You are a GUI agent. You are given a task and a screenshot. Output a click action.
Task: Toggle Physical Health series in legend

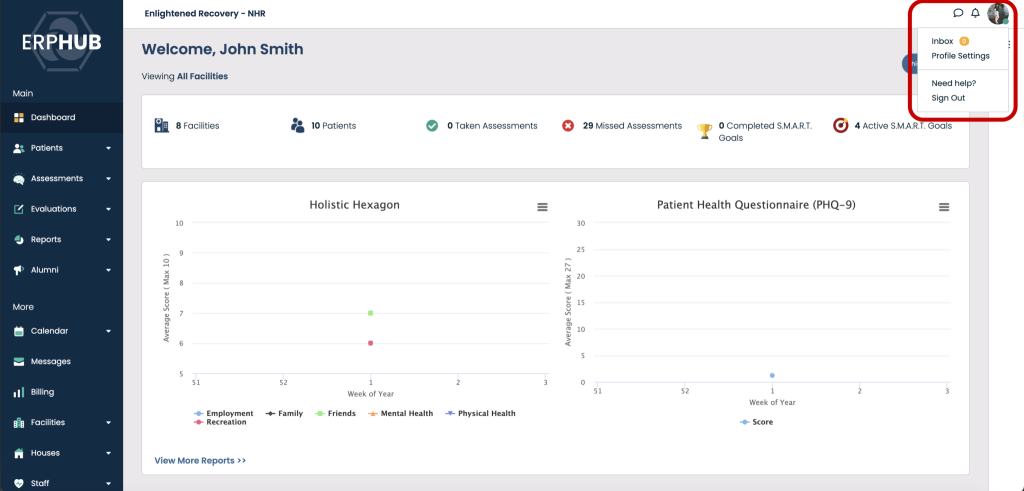click(480, 413)
